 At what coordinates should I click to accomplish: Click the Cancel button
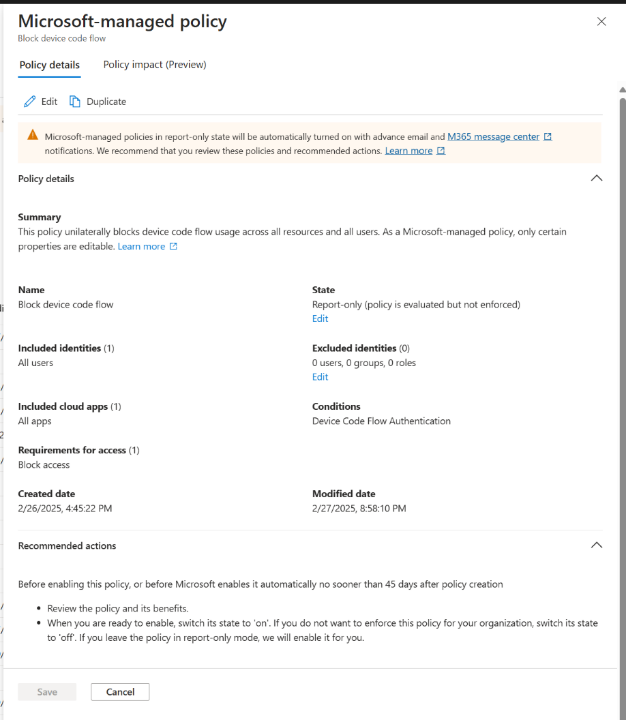120,692
